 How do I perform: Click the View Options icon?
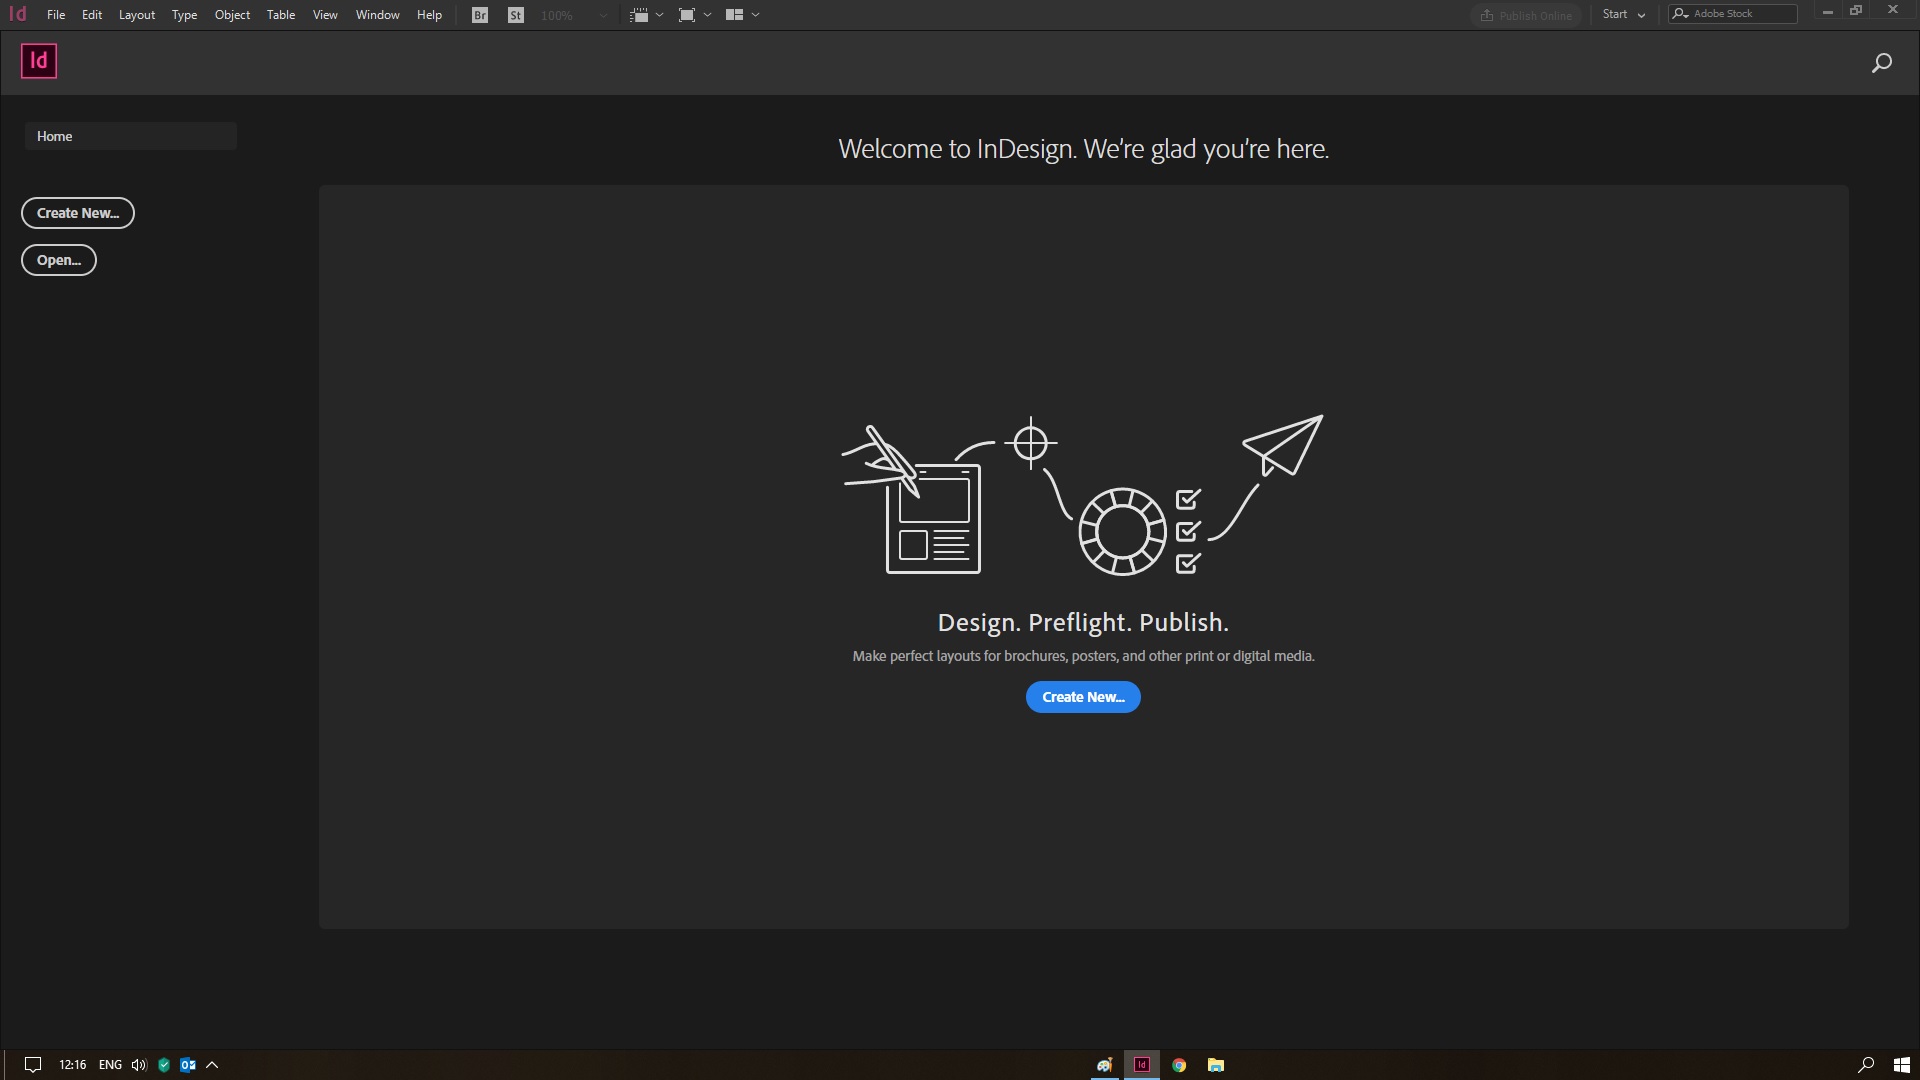(x=639, y=15)
